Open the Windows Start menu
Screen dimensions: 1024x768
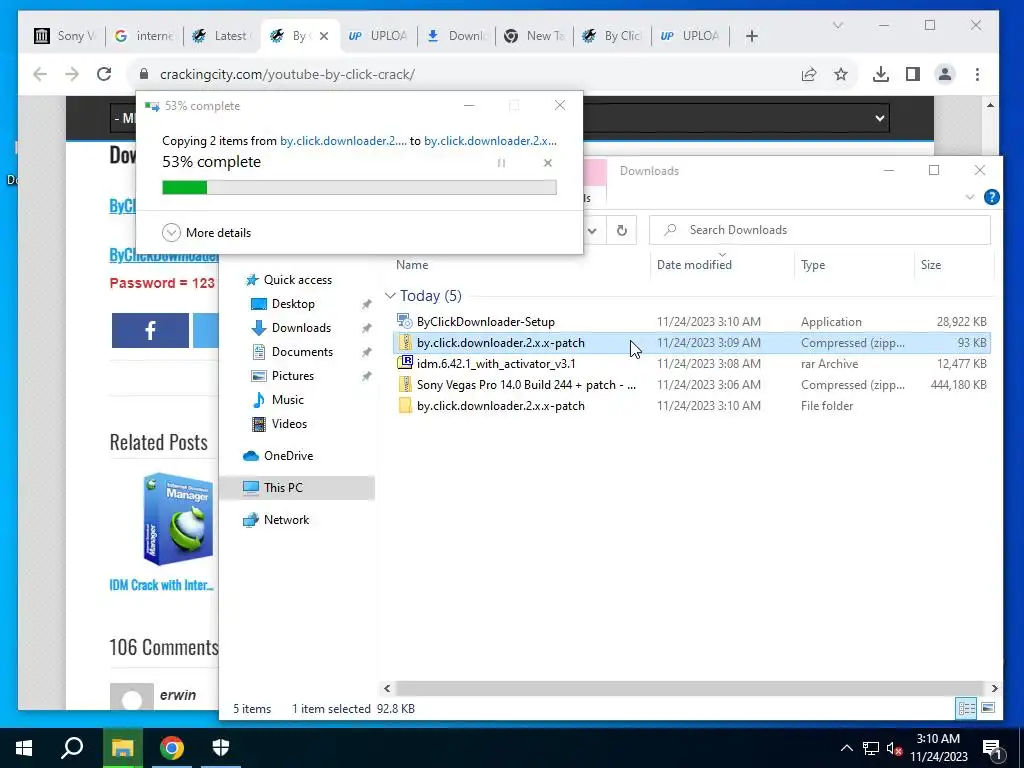tap(24, 748)
